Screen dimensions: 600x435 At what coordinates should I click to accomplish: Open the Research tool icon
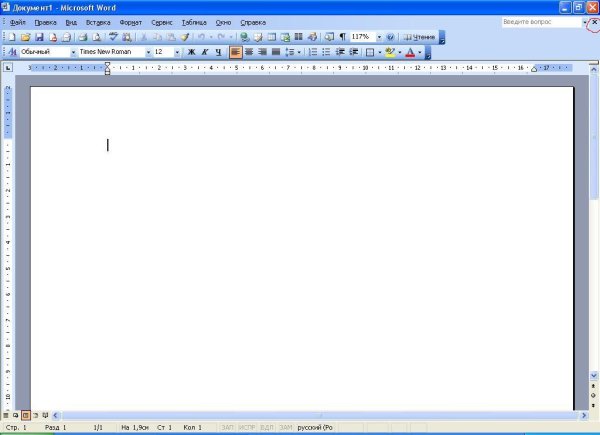click(x=127, y=37)
